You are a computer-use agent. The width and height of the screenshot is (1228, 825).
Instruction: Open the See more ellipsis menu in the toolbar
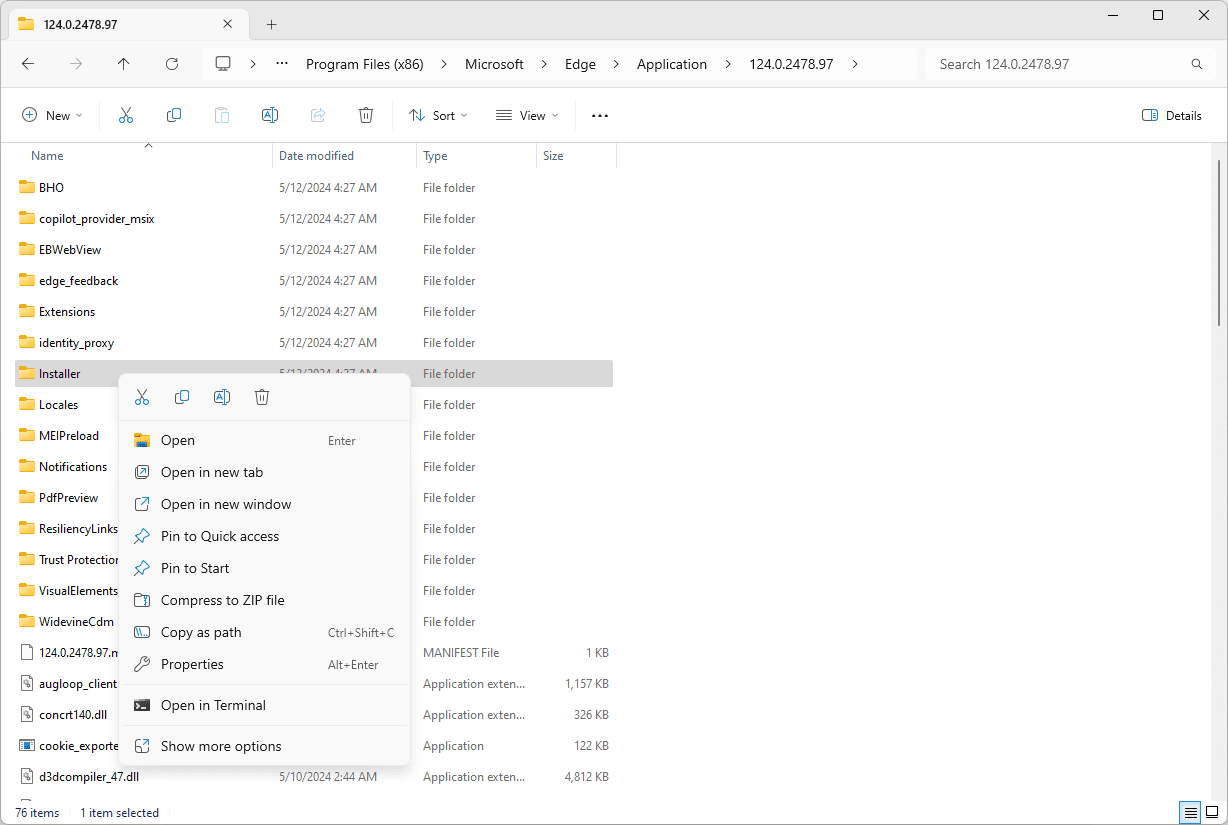coord(600,116)
